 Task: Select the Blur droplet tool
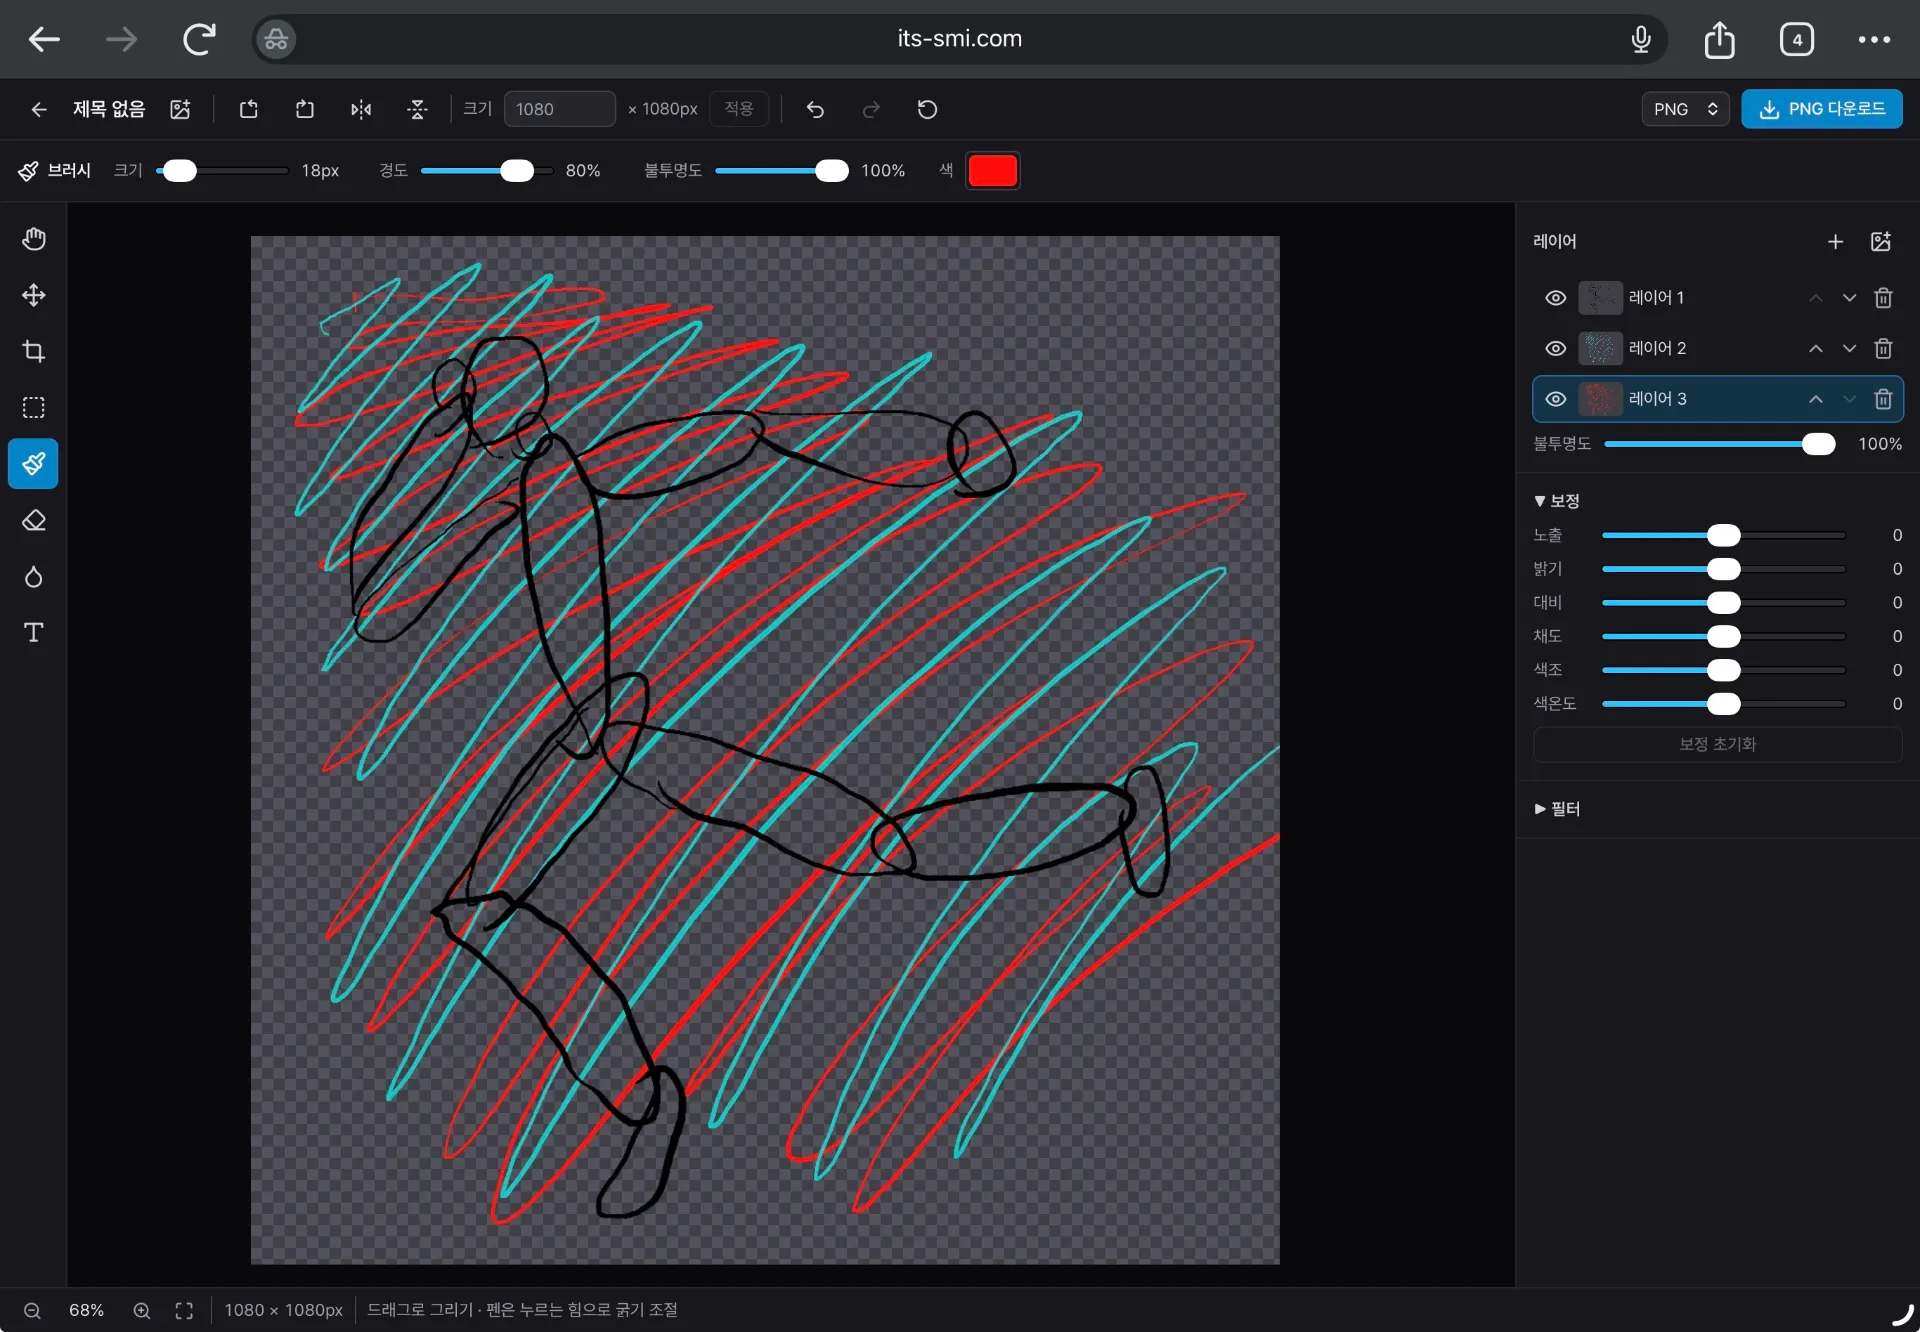point(34,576)
